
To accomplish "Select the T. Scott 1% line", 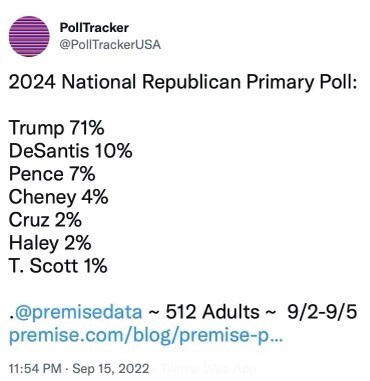I will point(58,266).
